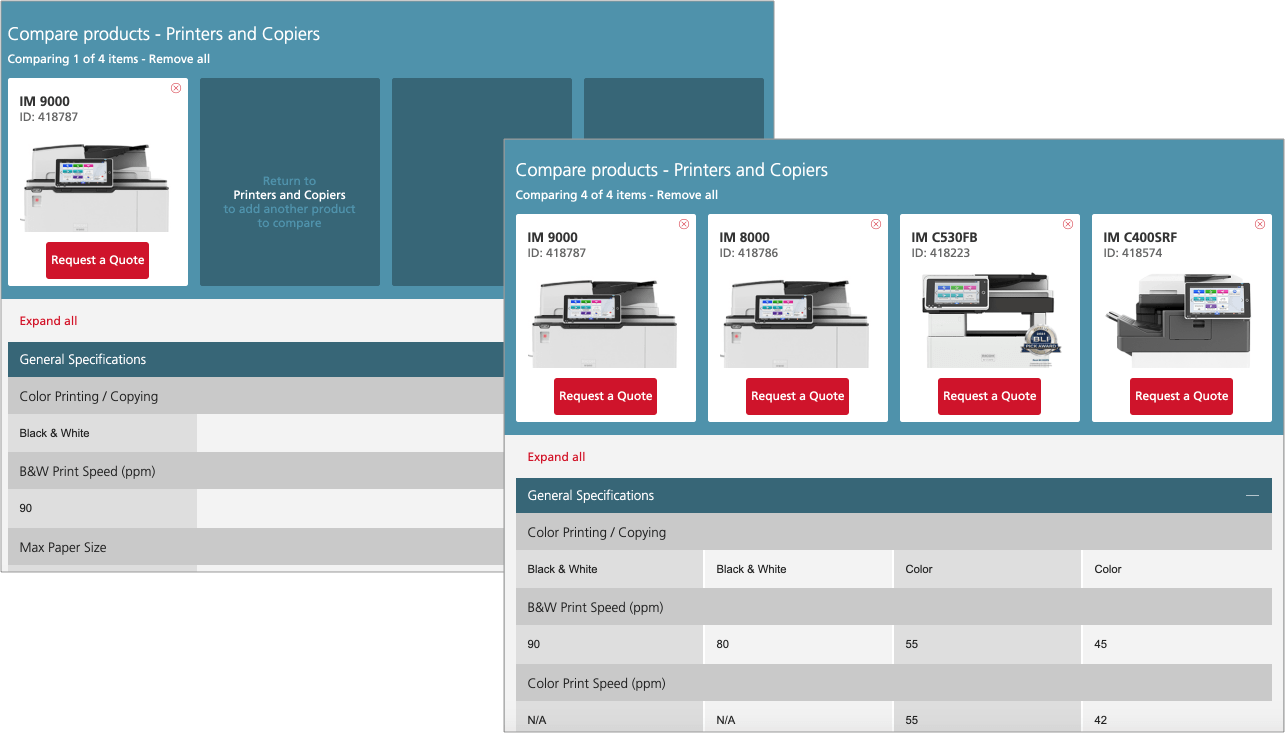The image size is (1285, 733).
Task: Click 'Remove all' in the 1 of 4 comparison
Action: 179,59
